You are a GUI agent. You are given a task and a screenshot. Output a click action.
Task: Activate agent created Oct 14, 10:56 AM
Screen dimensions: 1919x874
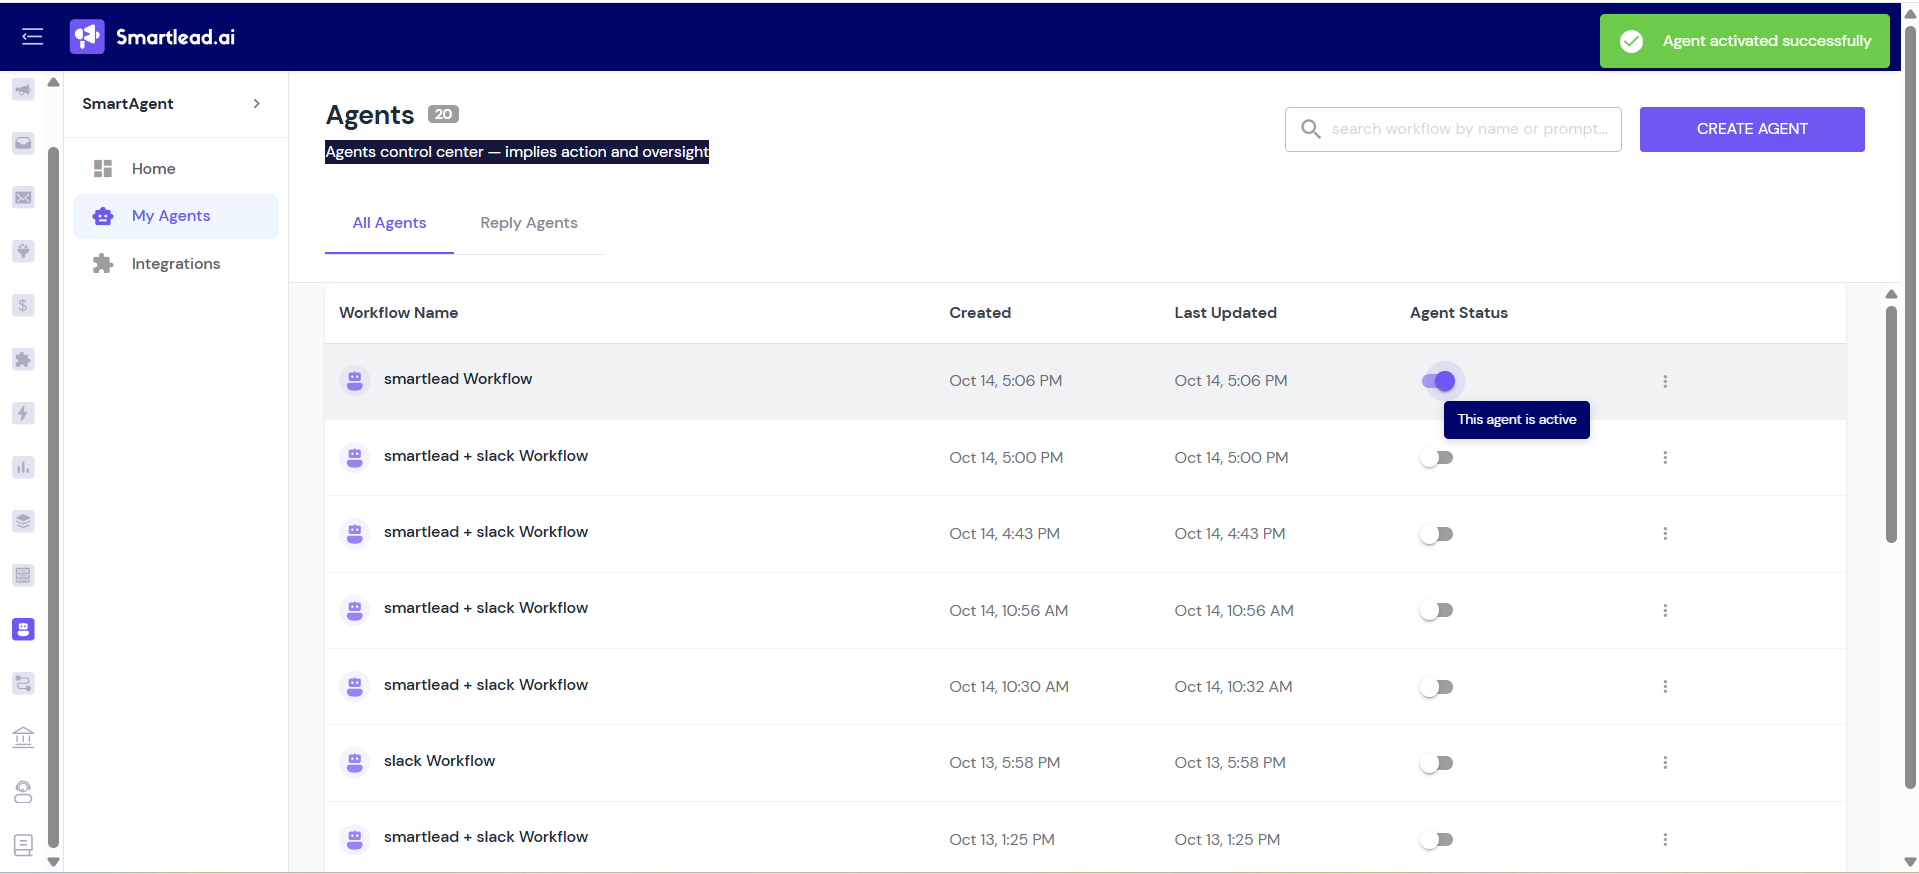(x=1436, y=610)
